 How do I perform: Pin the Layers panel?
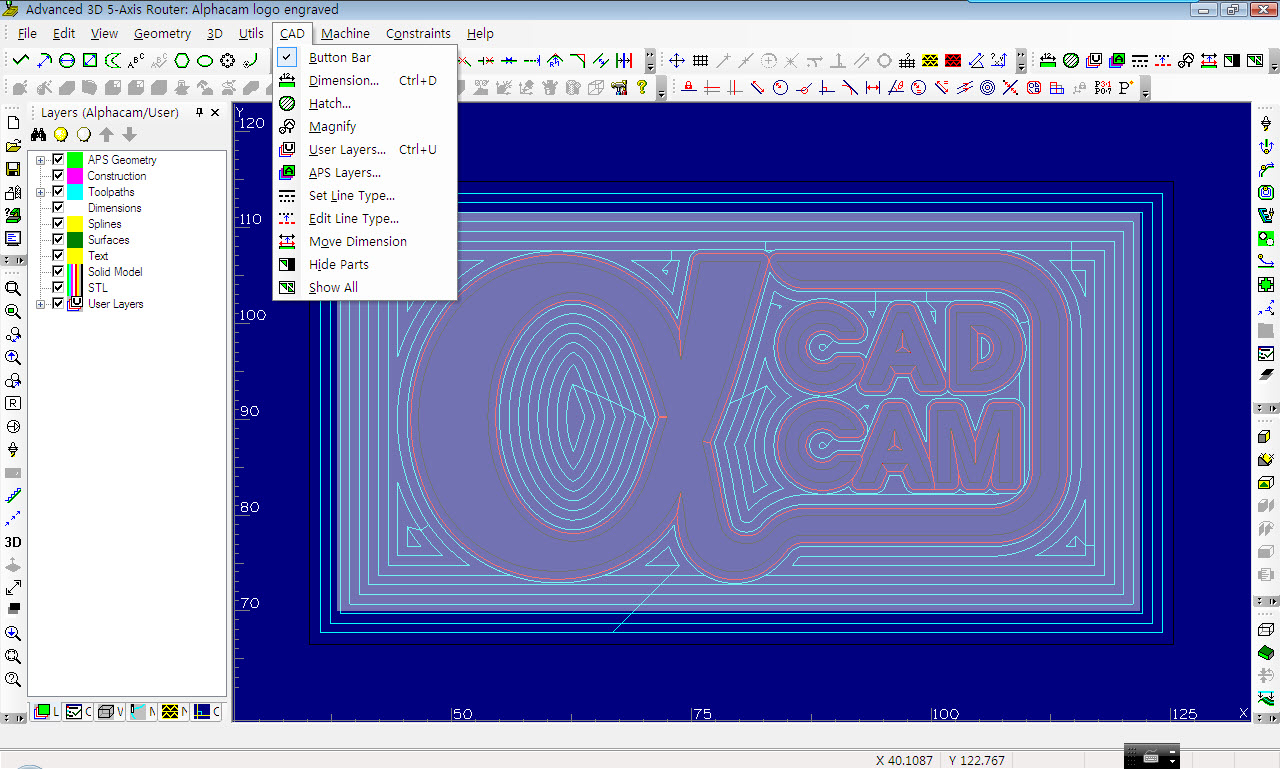199,113
